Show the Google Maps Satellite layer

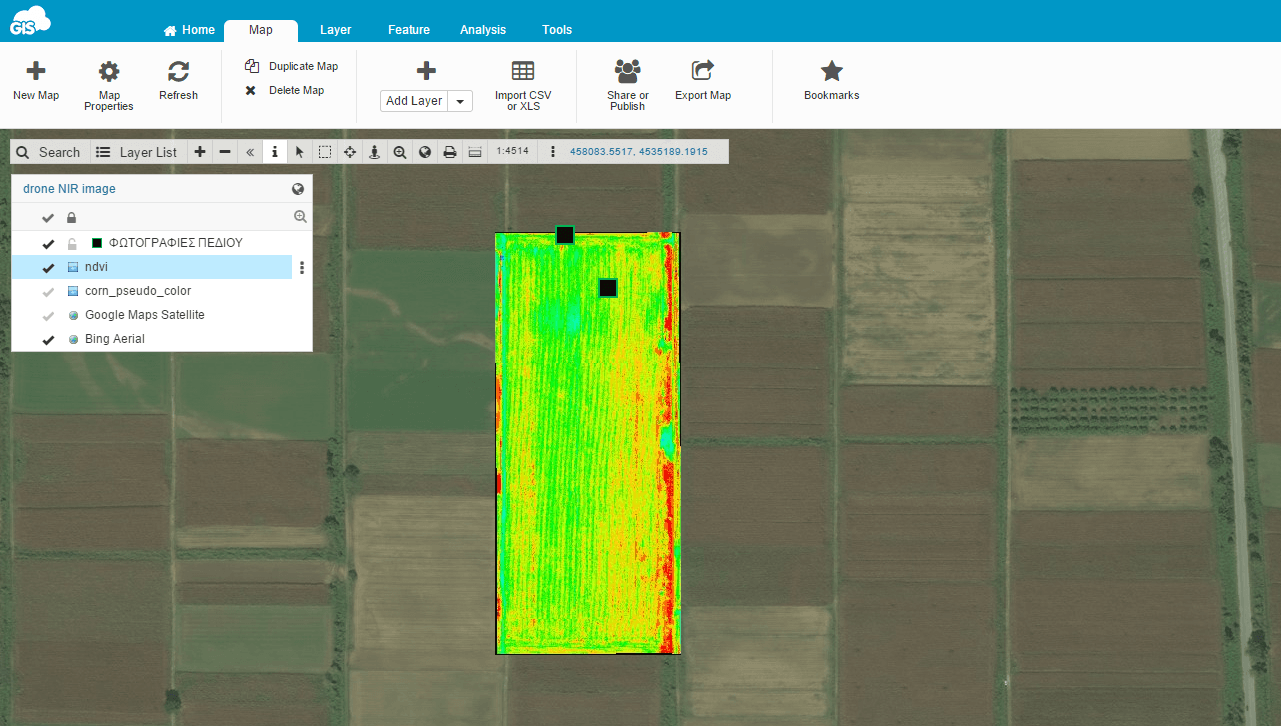point(48,315)
